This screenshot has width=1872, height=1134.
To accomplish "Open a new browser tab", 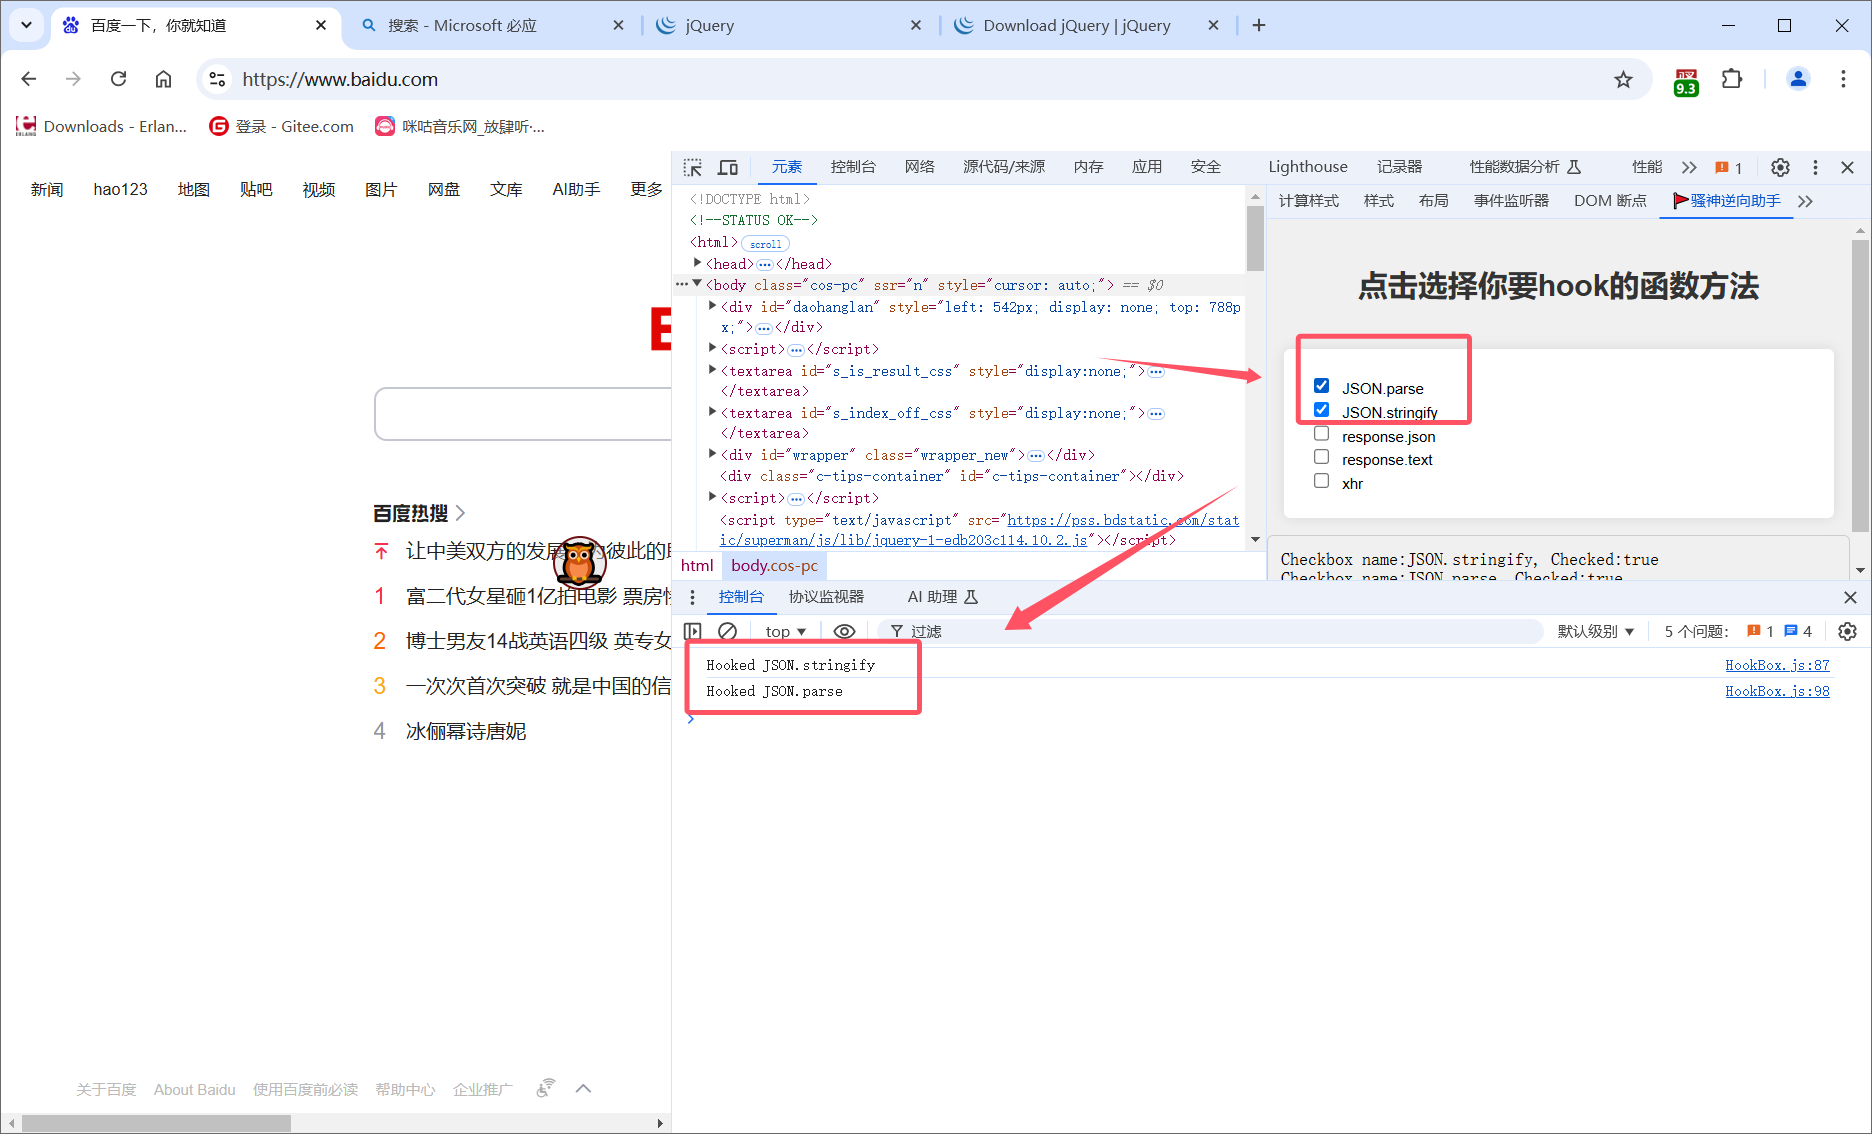I will 1259,25.
